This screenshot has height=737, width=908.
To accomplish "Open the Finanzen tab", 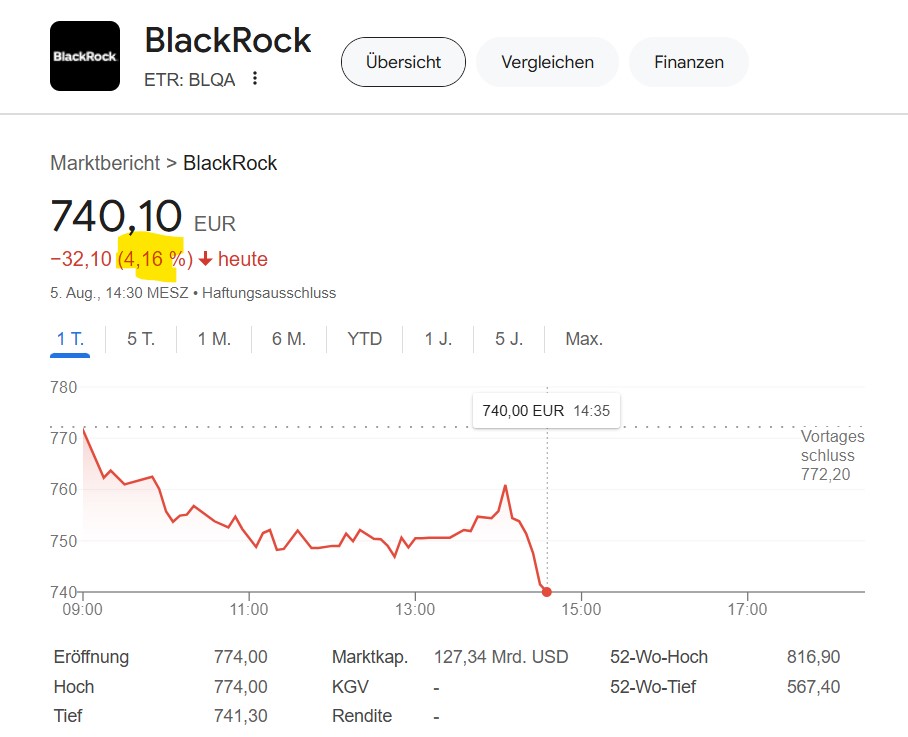I will click(689, 62).
